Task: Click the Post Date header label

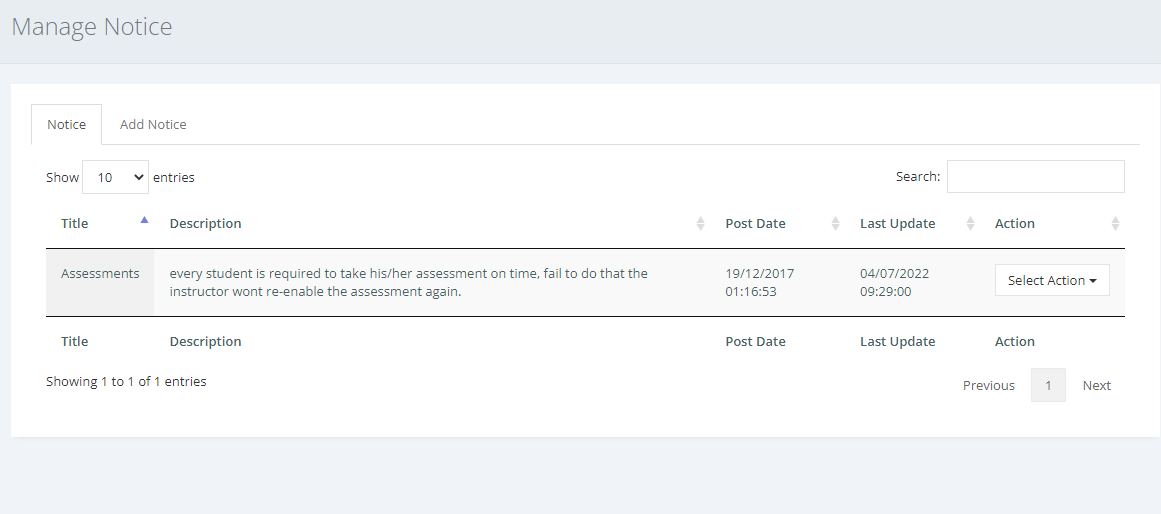Action: [x=755, y=224]
